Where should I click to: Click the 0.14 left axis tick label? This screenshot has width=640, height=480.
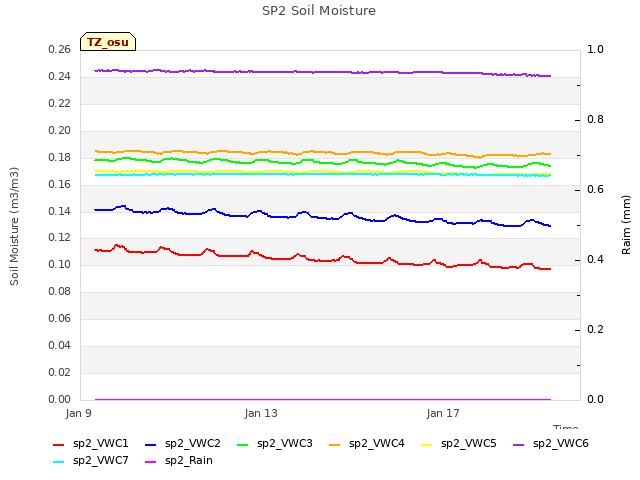click(60, 211)
